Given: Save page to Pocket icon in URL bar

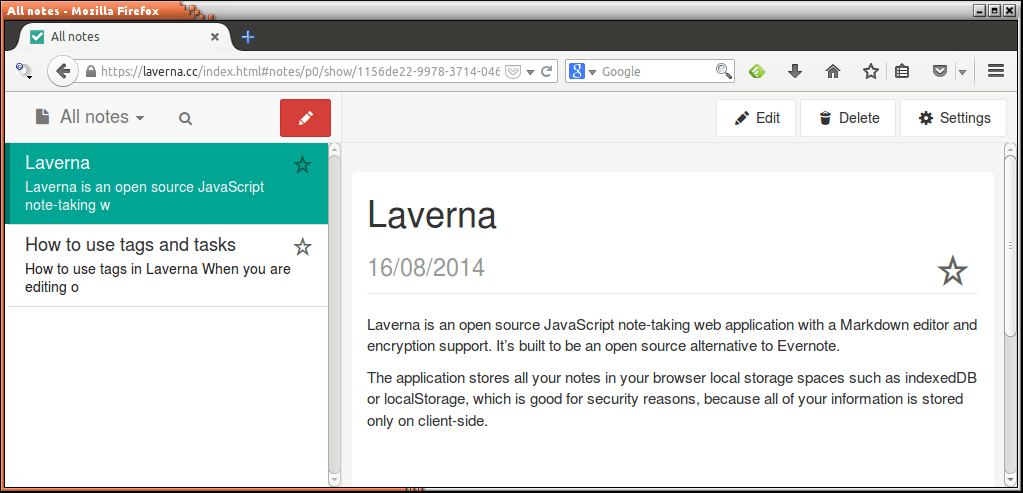Looking at the screenshot, I should [x=513, y=71].
